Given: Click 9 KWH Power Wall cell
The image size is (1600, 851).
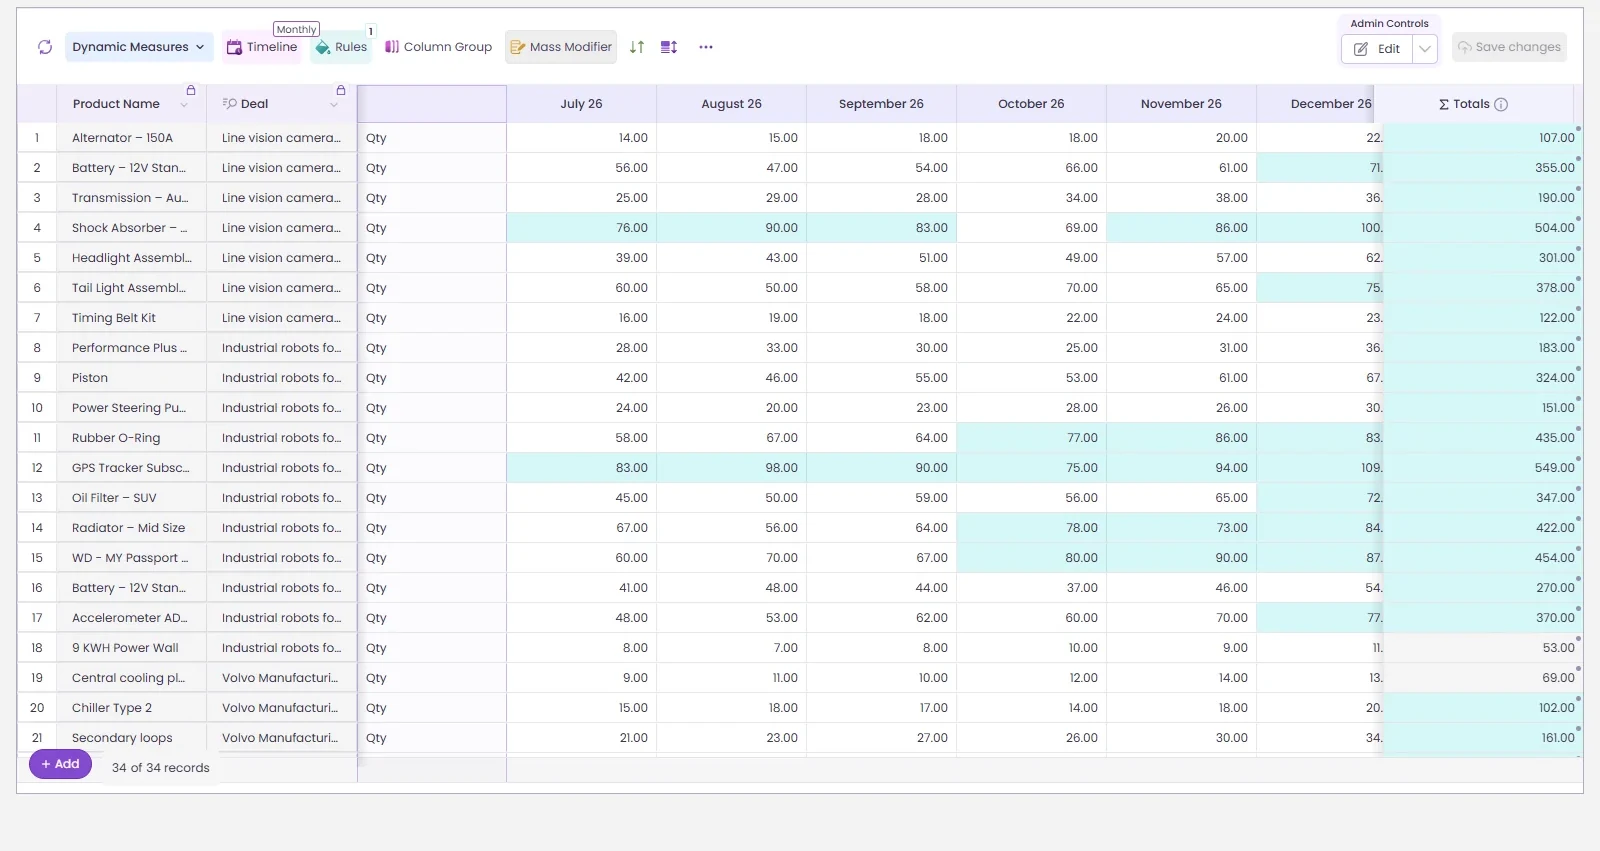Looking at the screenshot, I should tap(132, 648).
